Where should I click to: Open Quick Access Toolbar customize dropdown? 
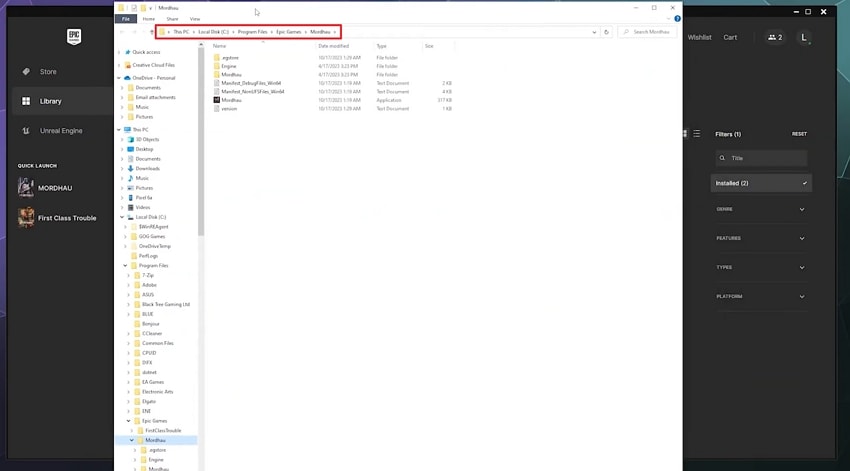(x=151, y=8)
